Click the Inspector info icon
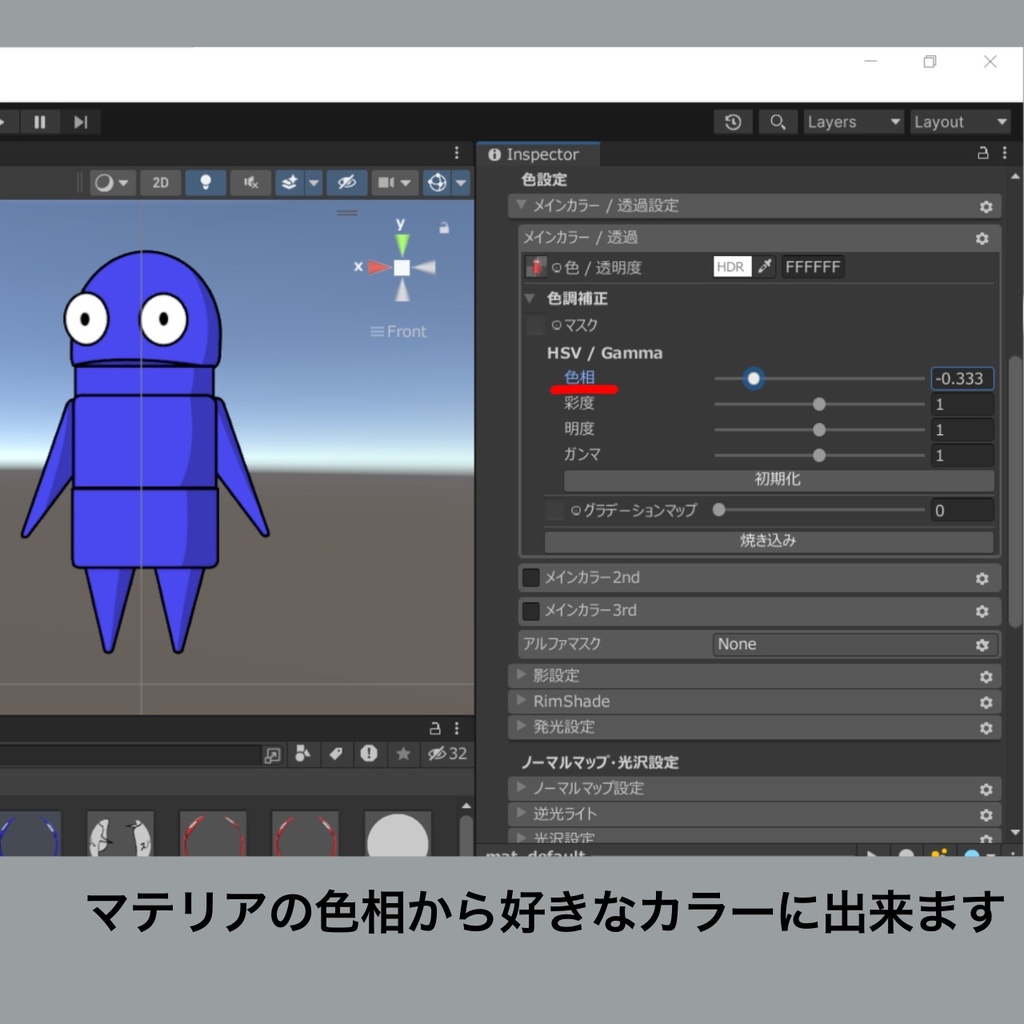This screenshot has width=1024, height=1024. 493,155
